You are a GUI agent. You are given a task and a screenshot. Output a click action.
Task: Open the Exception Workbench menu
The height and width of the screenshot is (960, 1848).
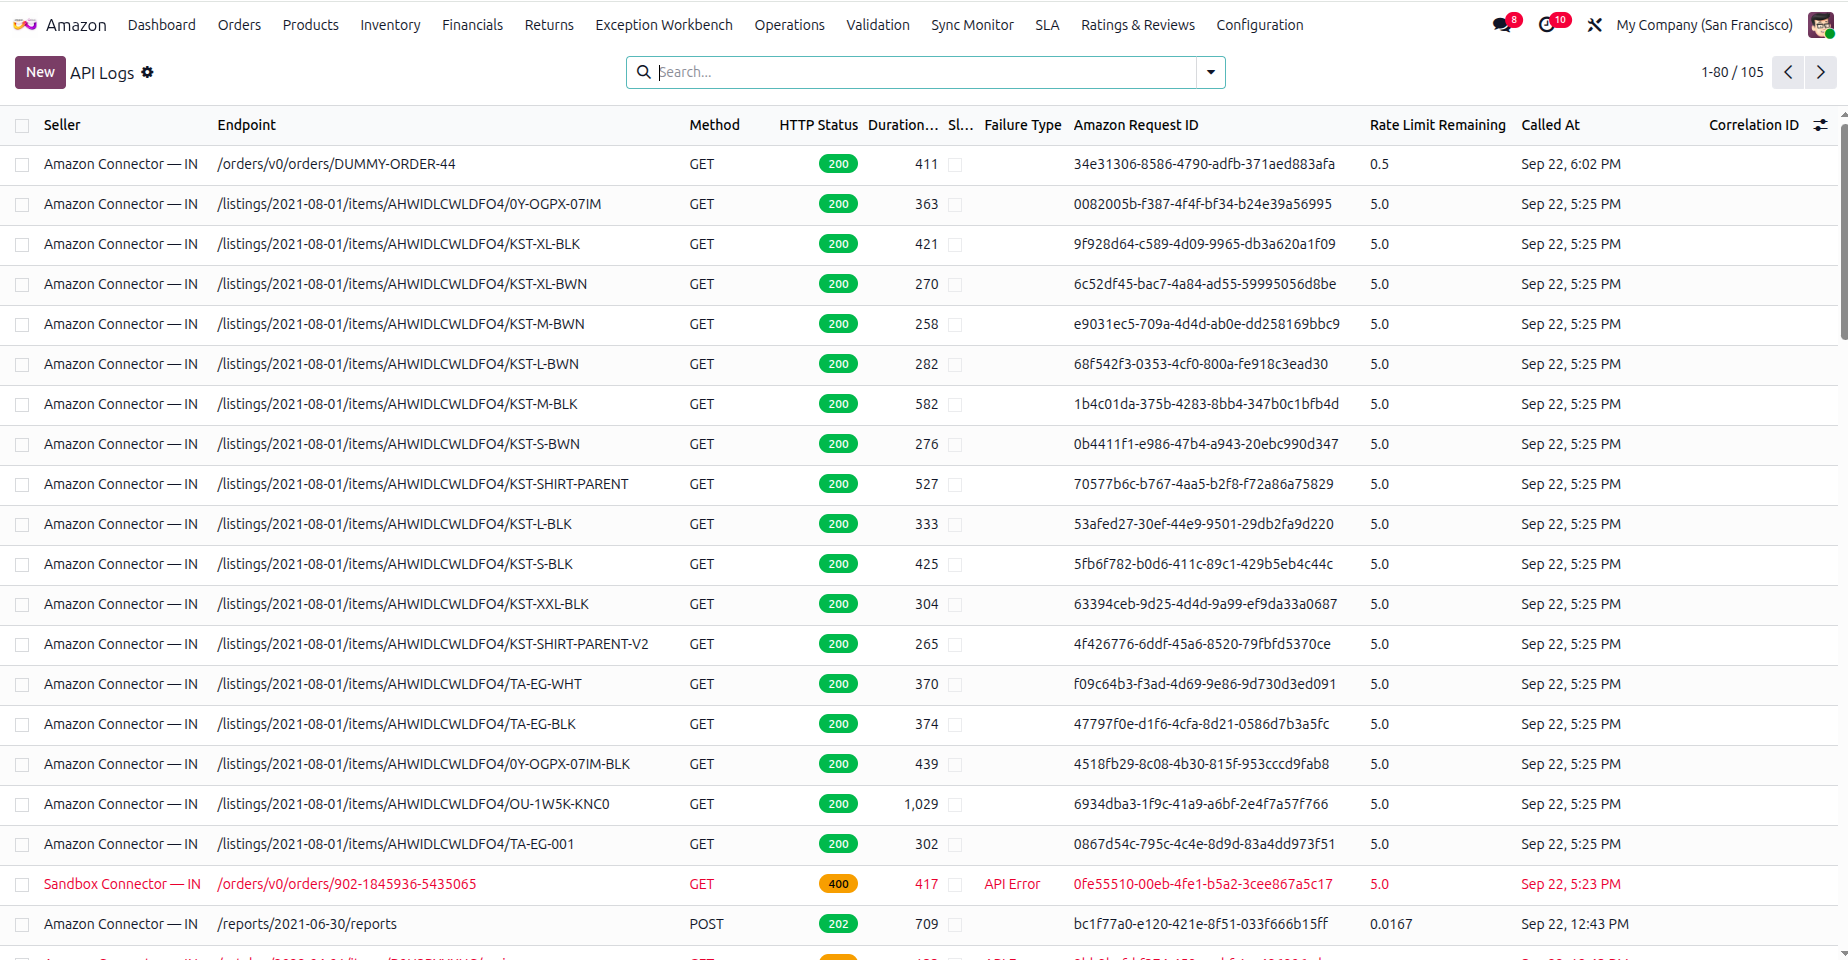click(664, 25)
